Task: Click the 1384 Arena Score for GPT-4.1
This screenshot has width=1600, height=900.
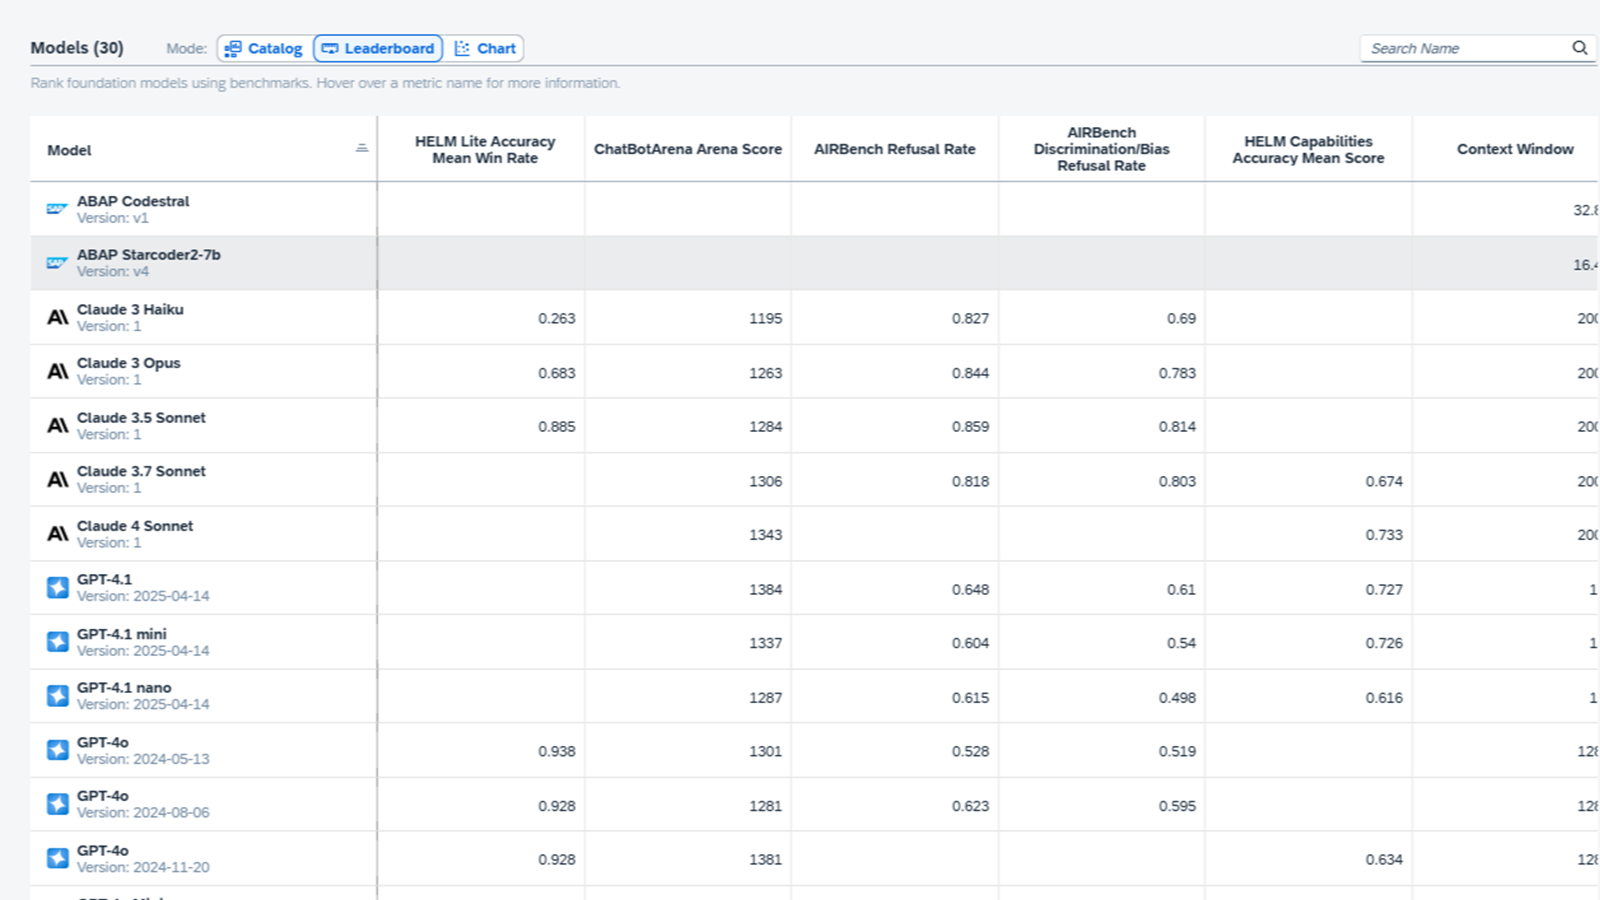Action: pyautogui.click(x=766, y=589)
